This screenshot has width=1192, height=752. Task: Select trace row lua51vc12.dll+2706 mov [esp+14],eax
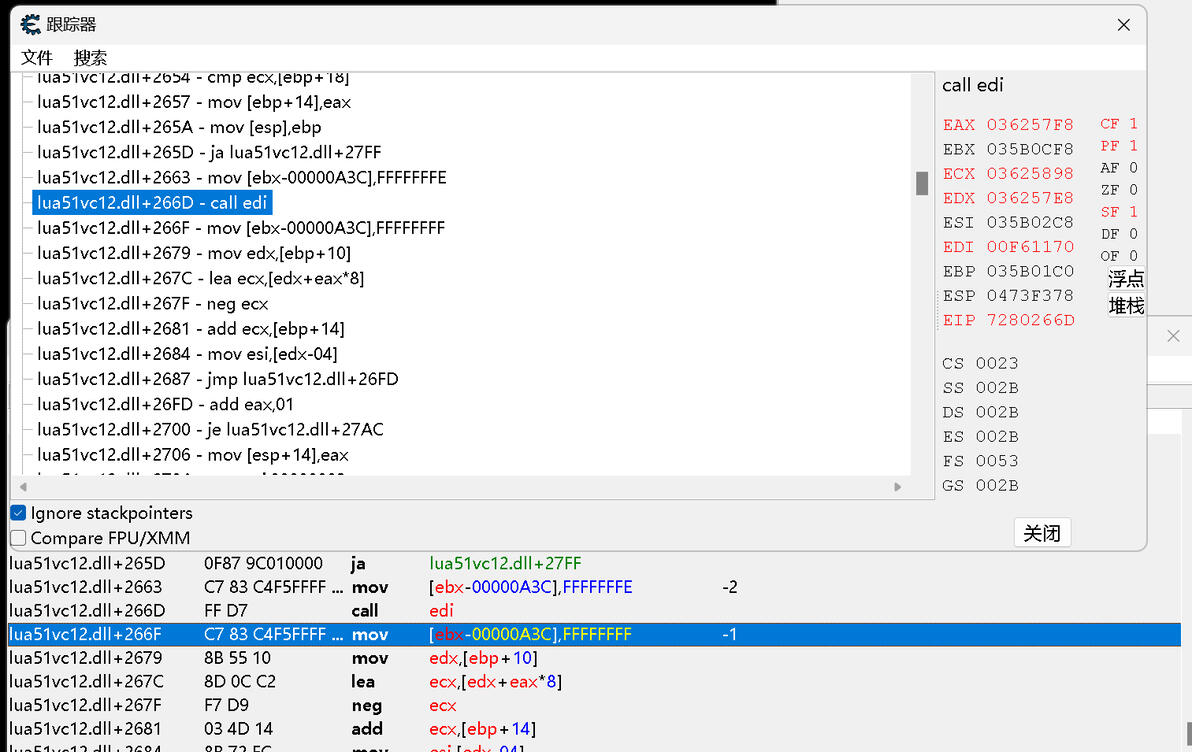(193, 455)
